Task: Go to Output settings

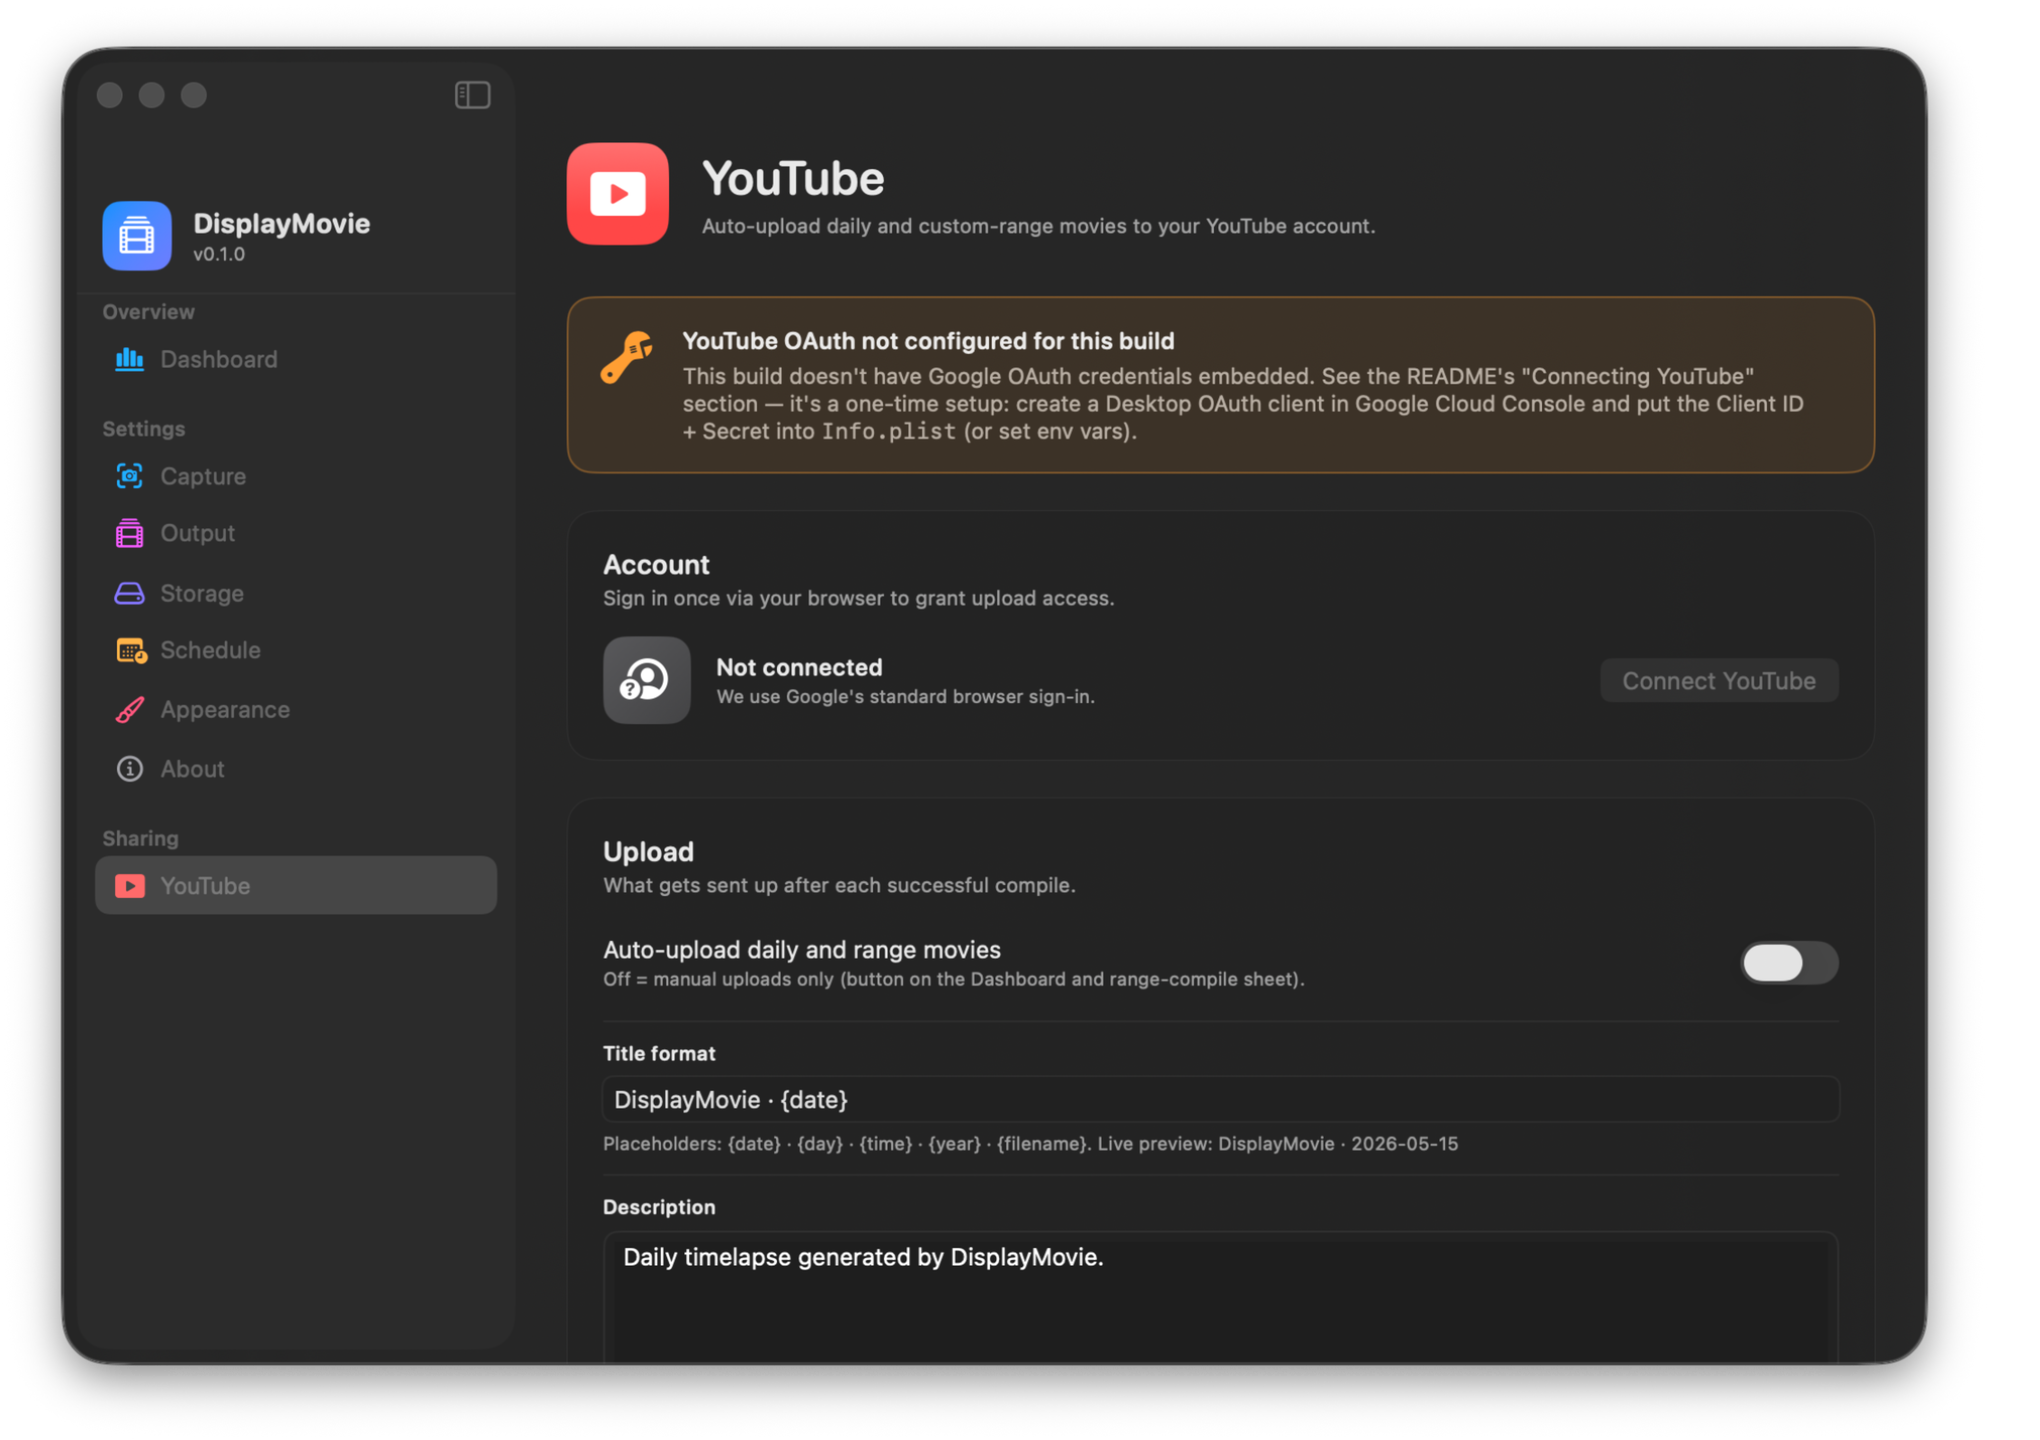Action: tap(296, 533)
